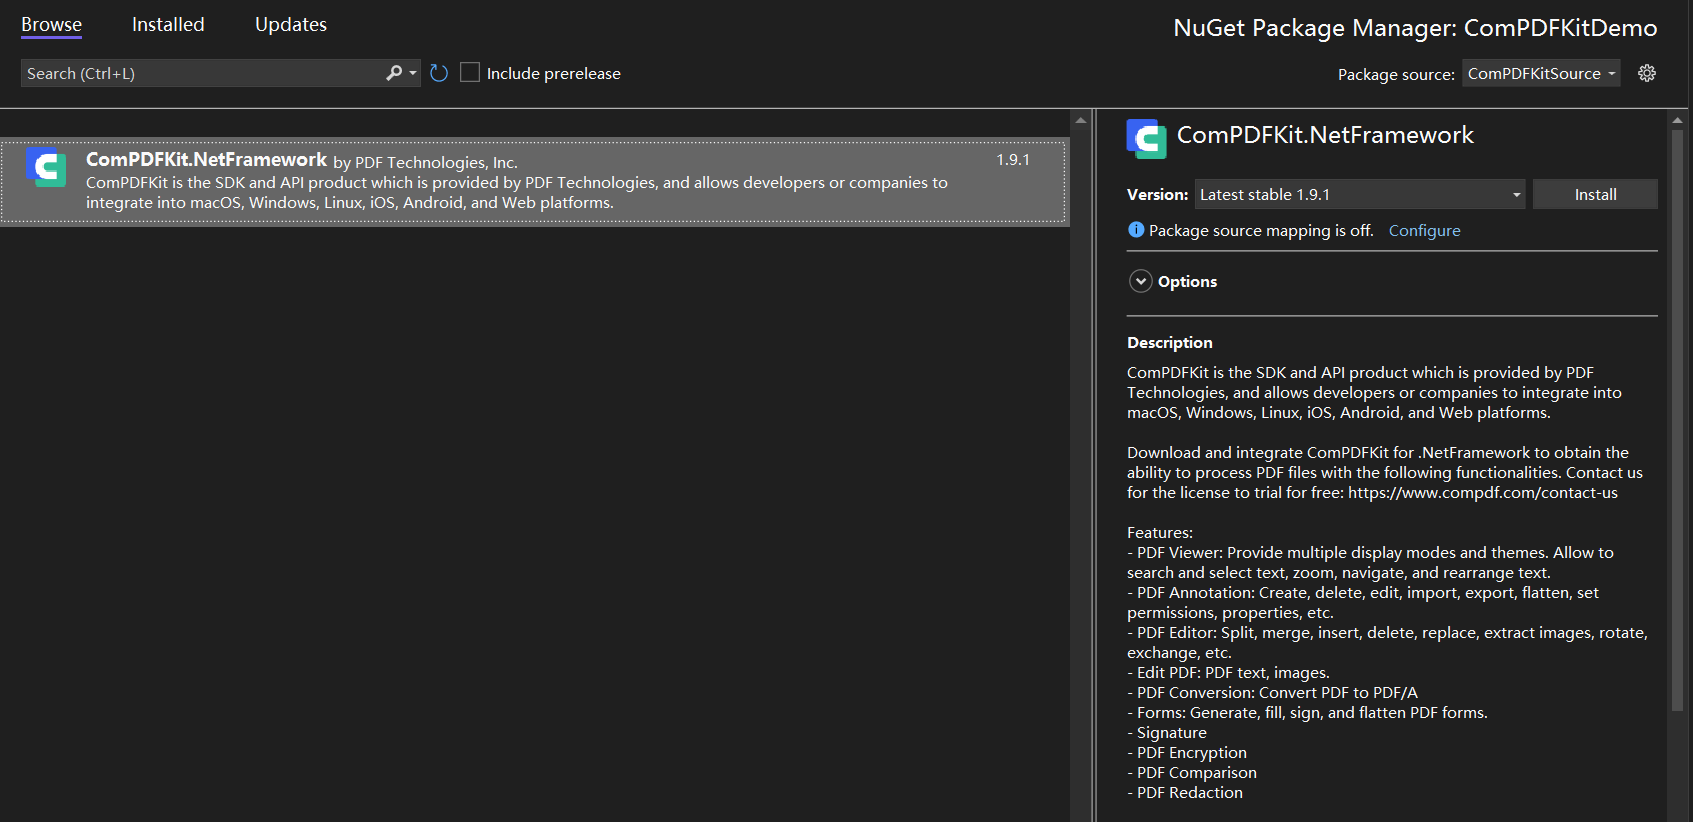This screenshot has width=1693, height=822.
Task: Open the NuGet settings gear
Action: (1647, 73)
